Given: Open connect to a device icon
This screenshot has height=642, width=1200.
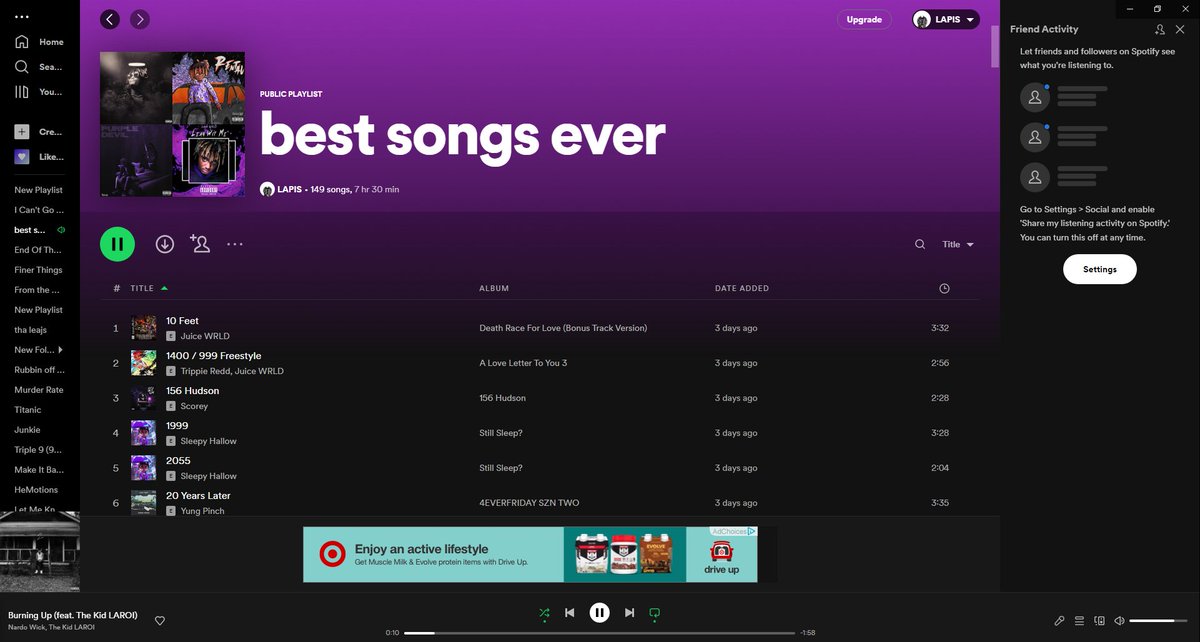Looking at the screenshot, I should pos(1099,621).
